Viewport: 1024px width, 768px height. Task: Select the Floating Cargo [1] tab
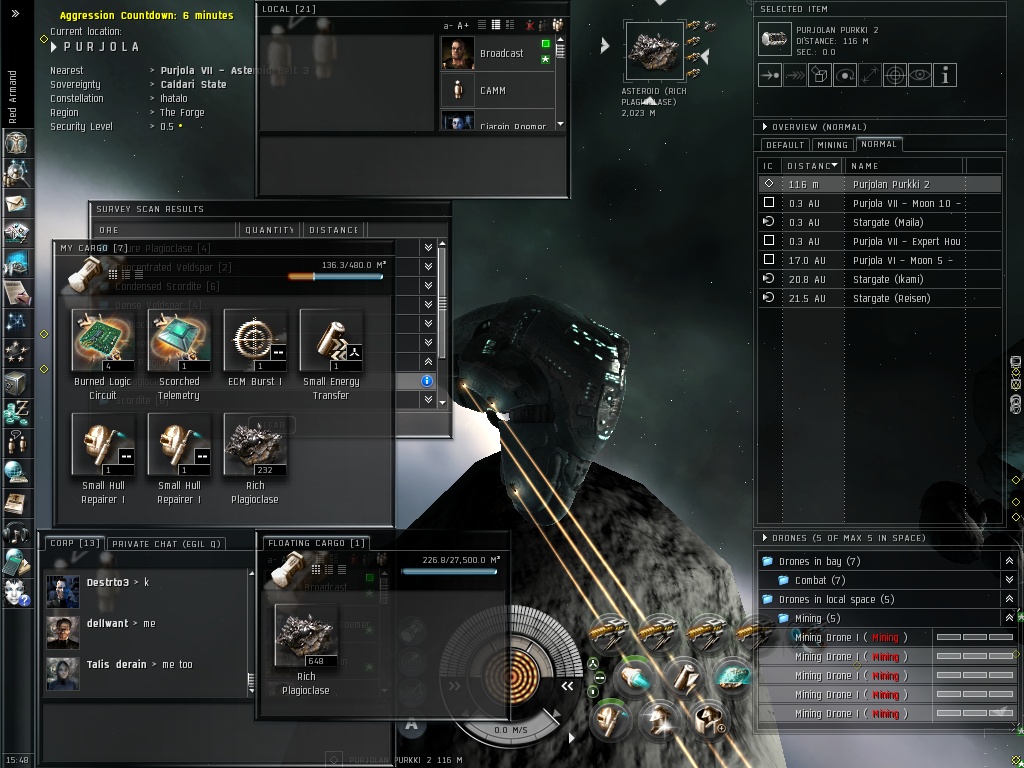[316, 543]
